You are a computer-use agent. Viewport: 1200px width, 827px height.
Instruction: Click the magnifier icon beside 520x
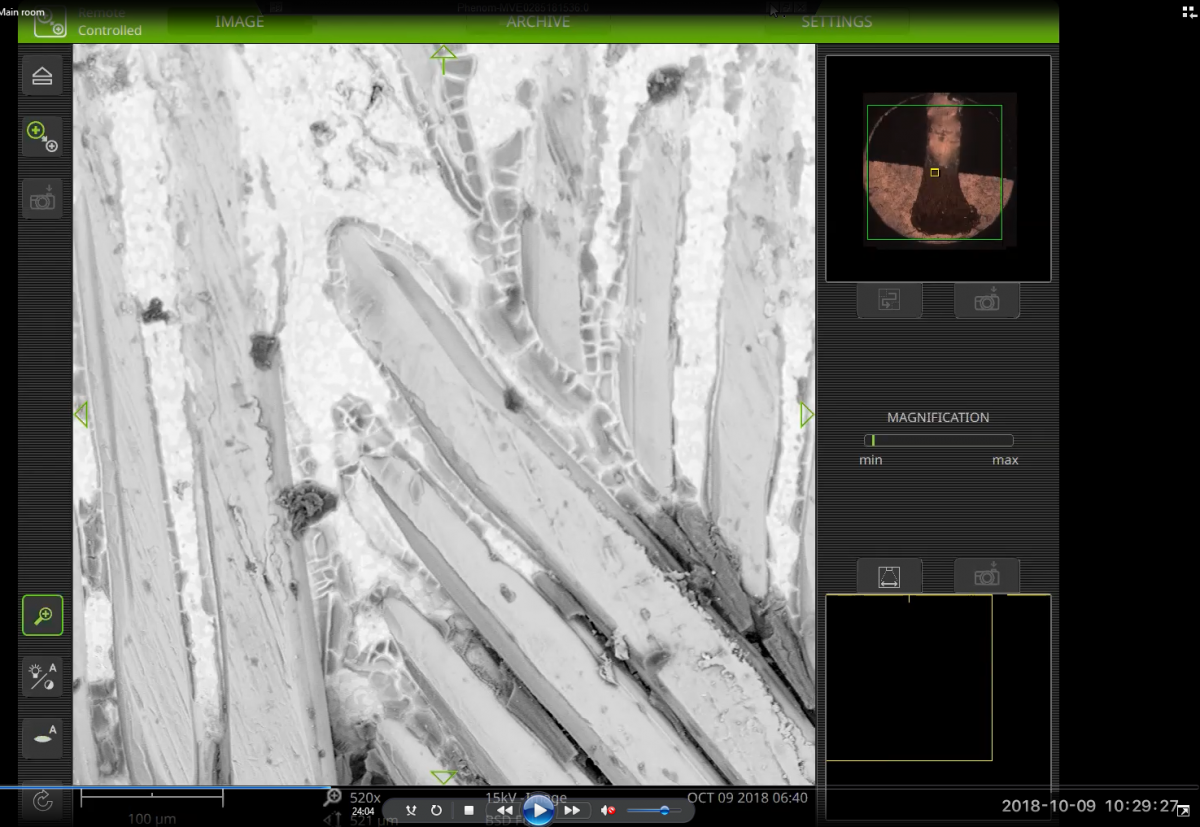click(x=333, y=797)
